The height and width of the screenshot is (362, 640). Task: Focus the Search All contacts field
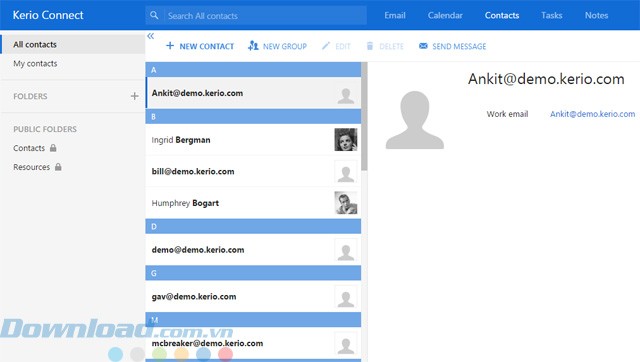256,16
